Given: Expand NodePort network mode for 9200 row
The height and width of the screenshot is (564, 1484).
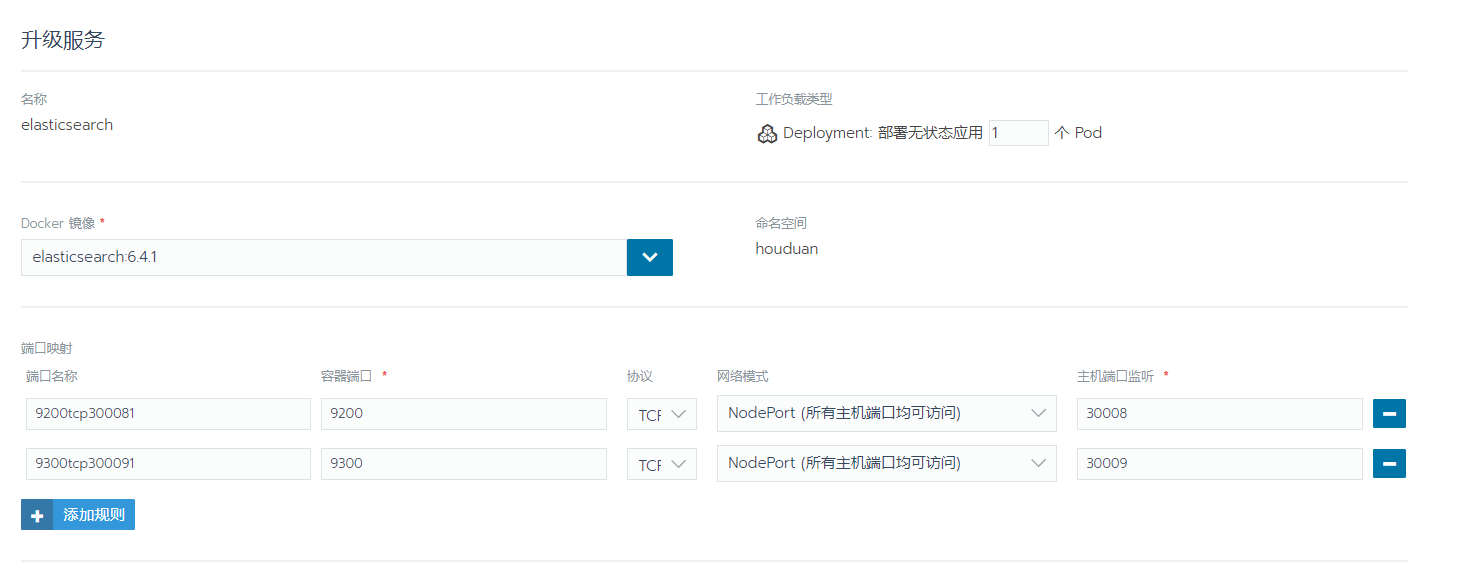Looking at the screenshot, I should click(887, 413).
